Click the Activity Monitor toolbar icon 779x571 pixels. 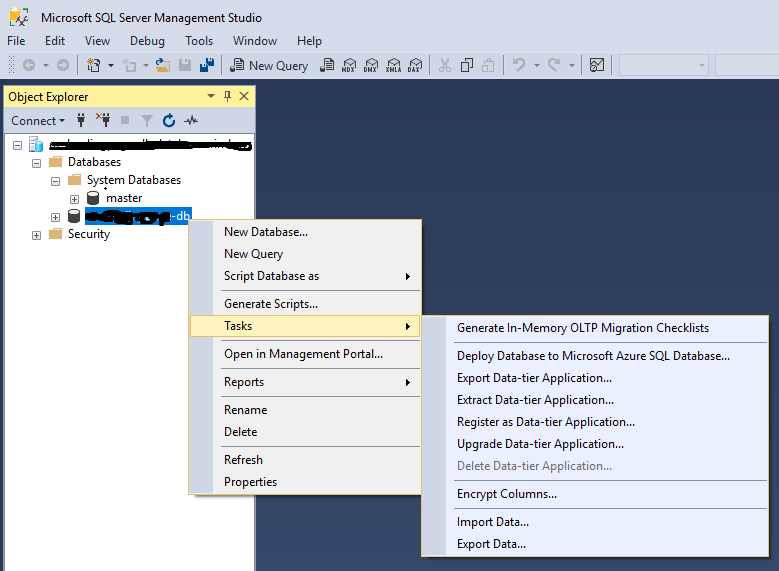coord(597,65)
